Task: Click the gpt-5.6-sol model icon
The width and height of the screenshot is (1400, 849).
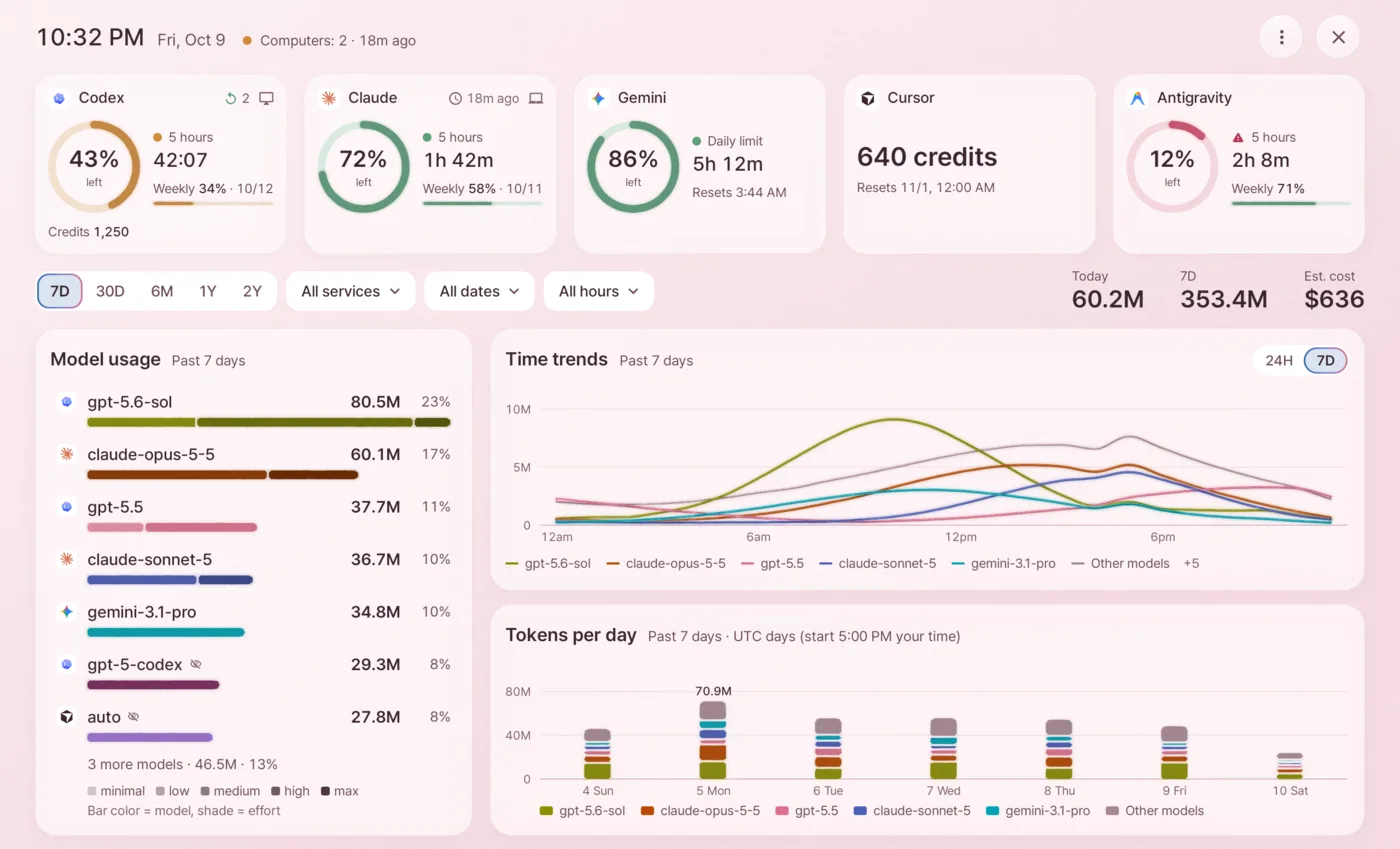Action: pyautogui.click(x=67, y=402)
